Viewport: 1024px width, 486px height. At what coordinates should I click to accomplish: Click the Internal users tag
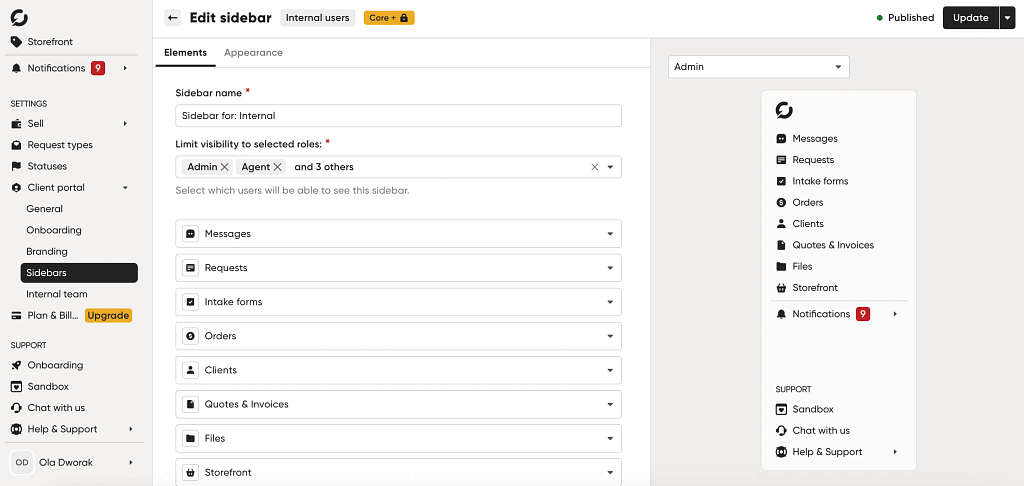point(317,18)
